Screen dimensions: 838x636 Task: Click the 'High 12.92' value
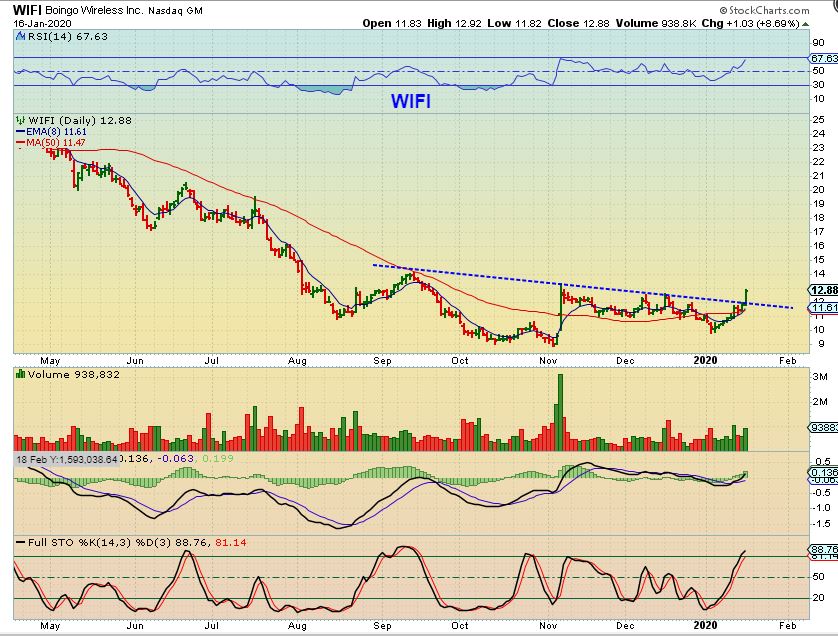point(454,24)
